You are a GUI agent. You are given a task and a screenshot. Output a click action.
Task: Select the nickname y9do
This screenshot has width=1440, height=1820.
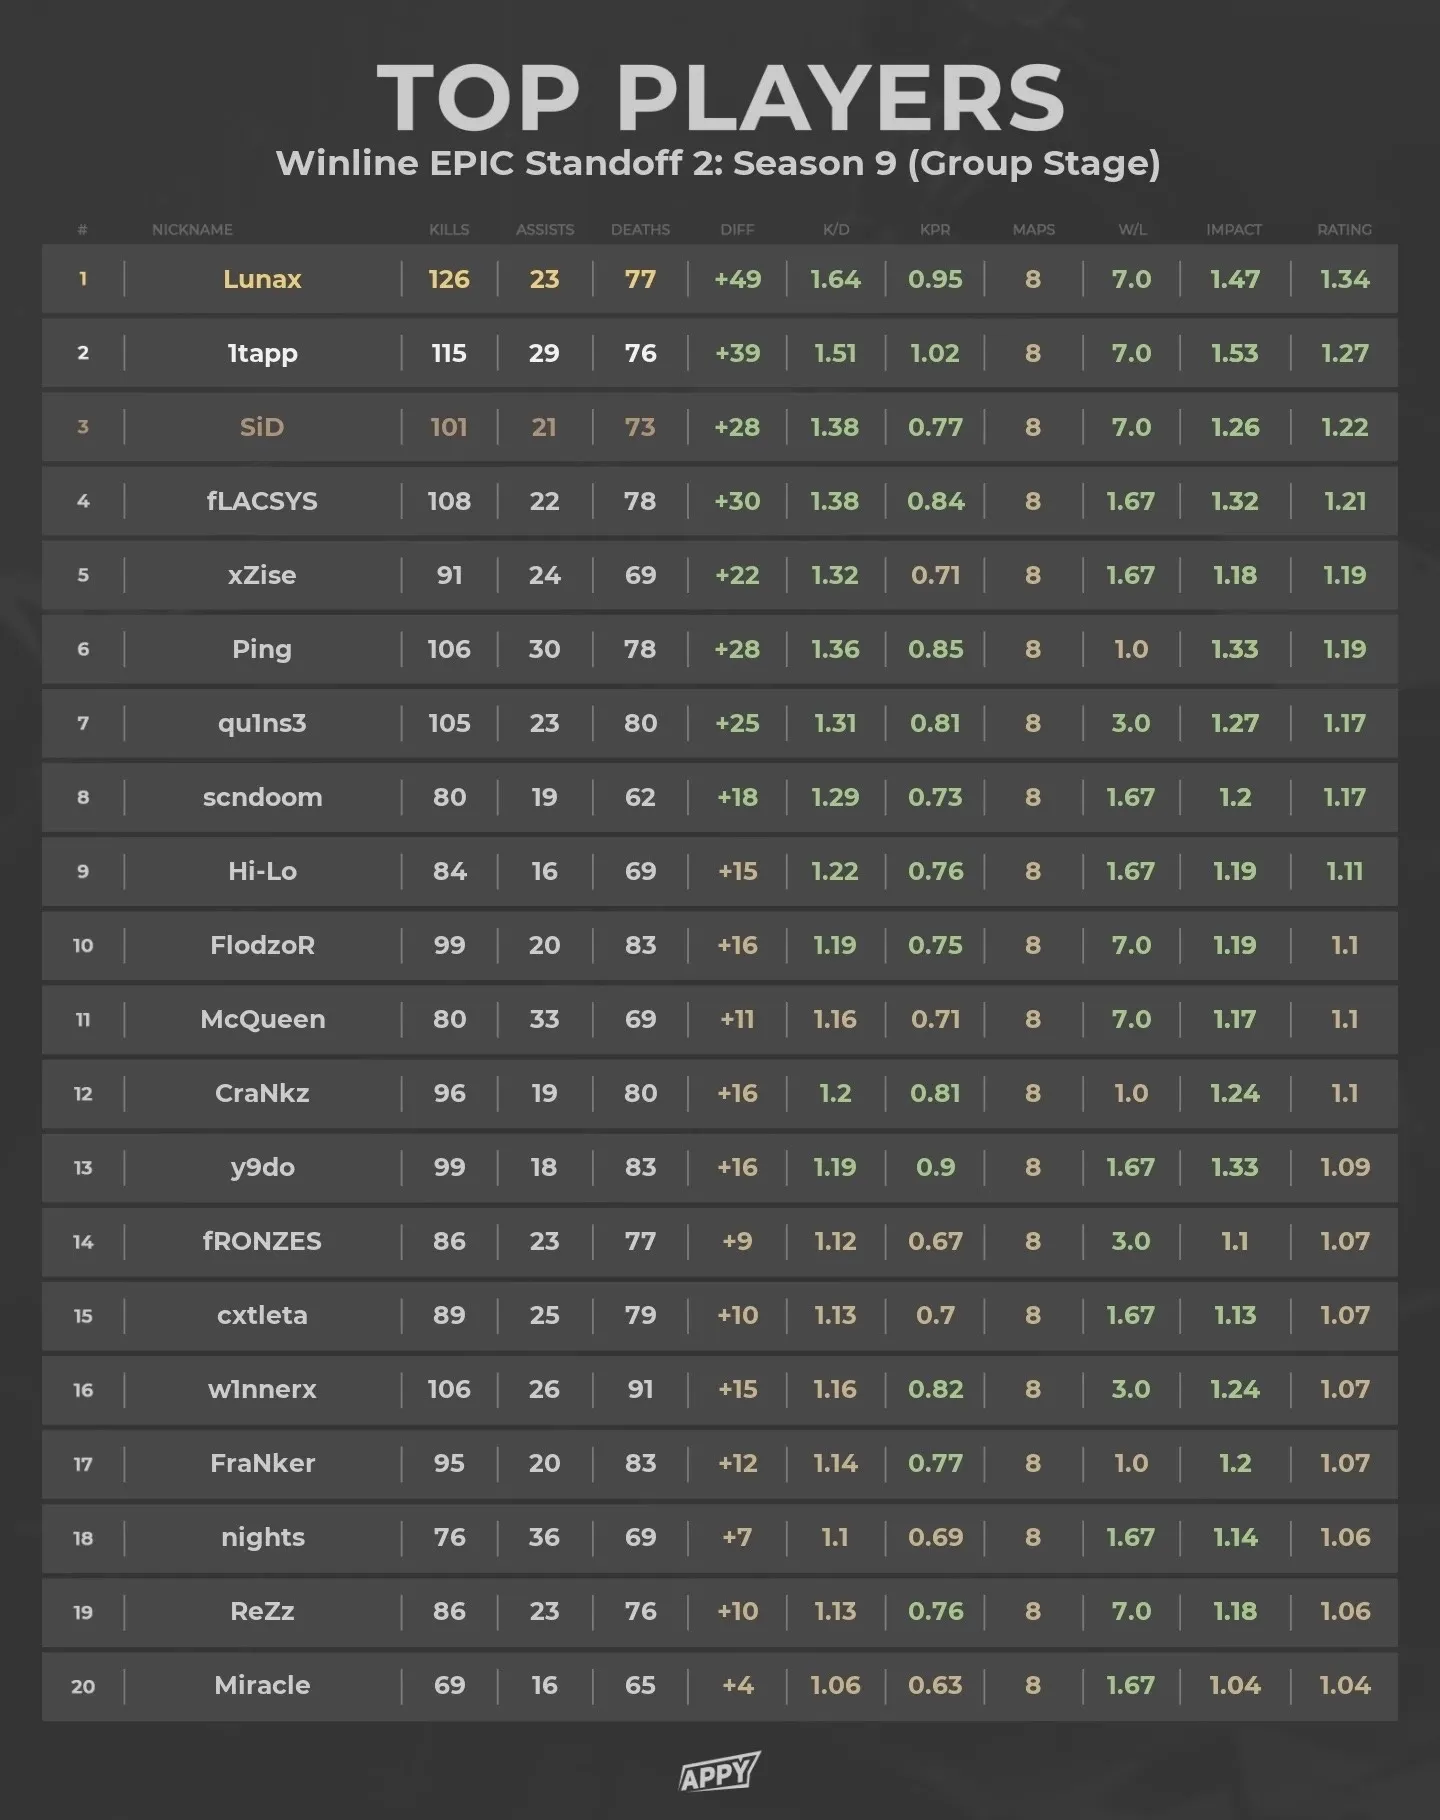(x=262, y=1168)
